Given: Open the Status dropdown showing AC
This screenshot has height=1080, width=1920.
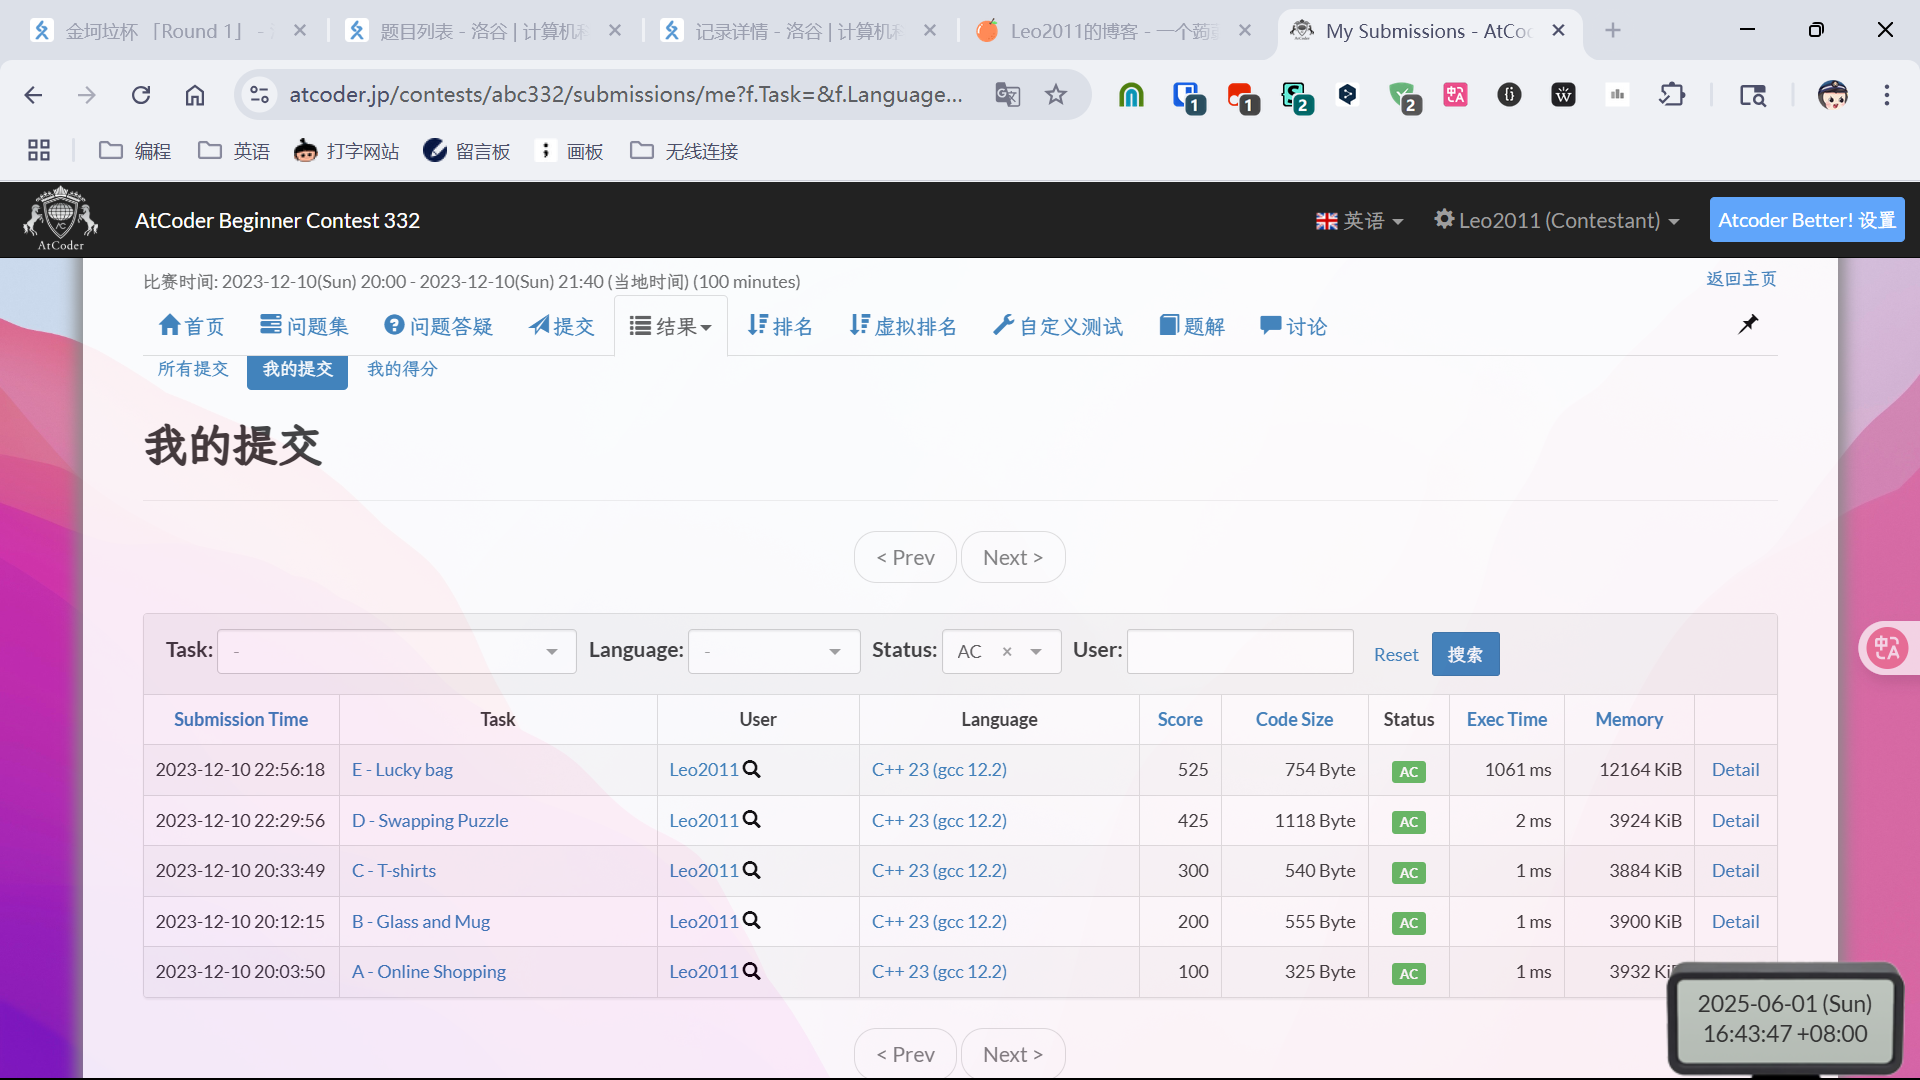Looking at the screenshot, I should coord(1037,652).
